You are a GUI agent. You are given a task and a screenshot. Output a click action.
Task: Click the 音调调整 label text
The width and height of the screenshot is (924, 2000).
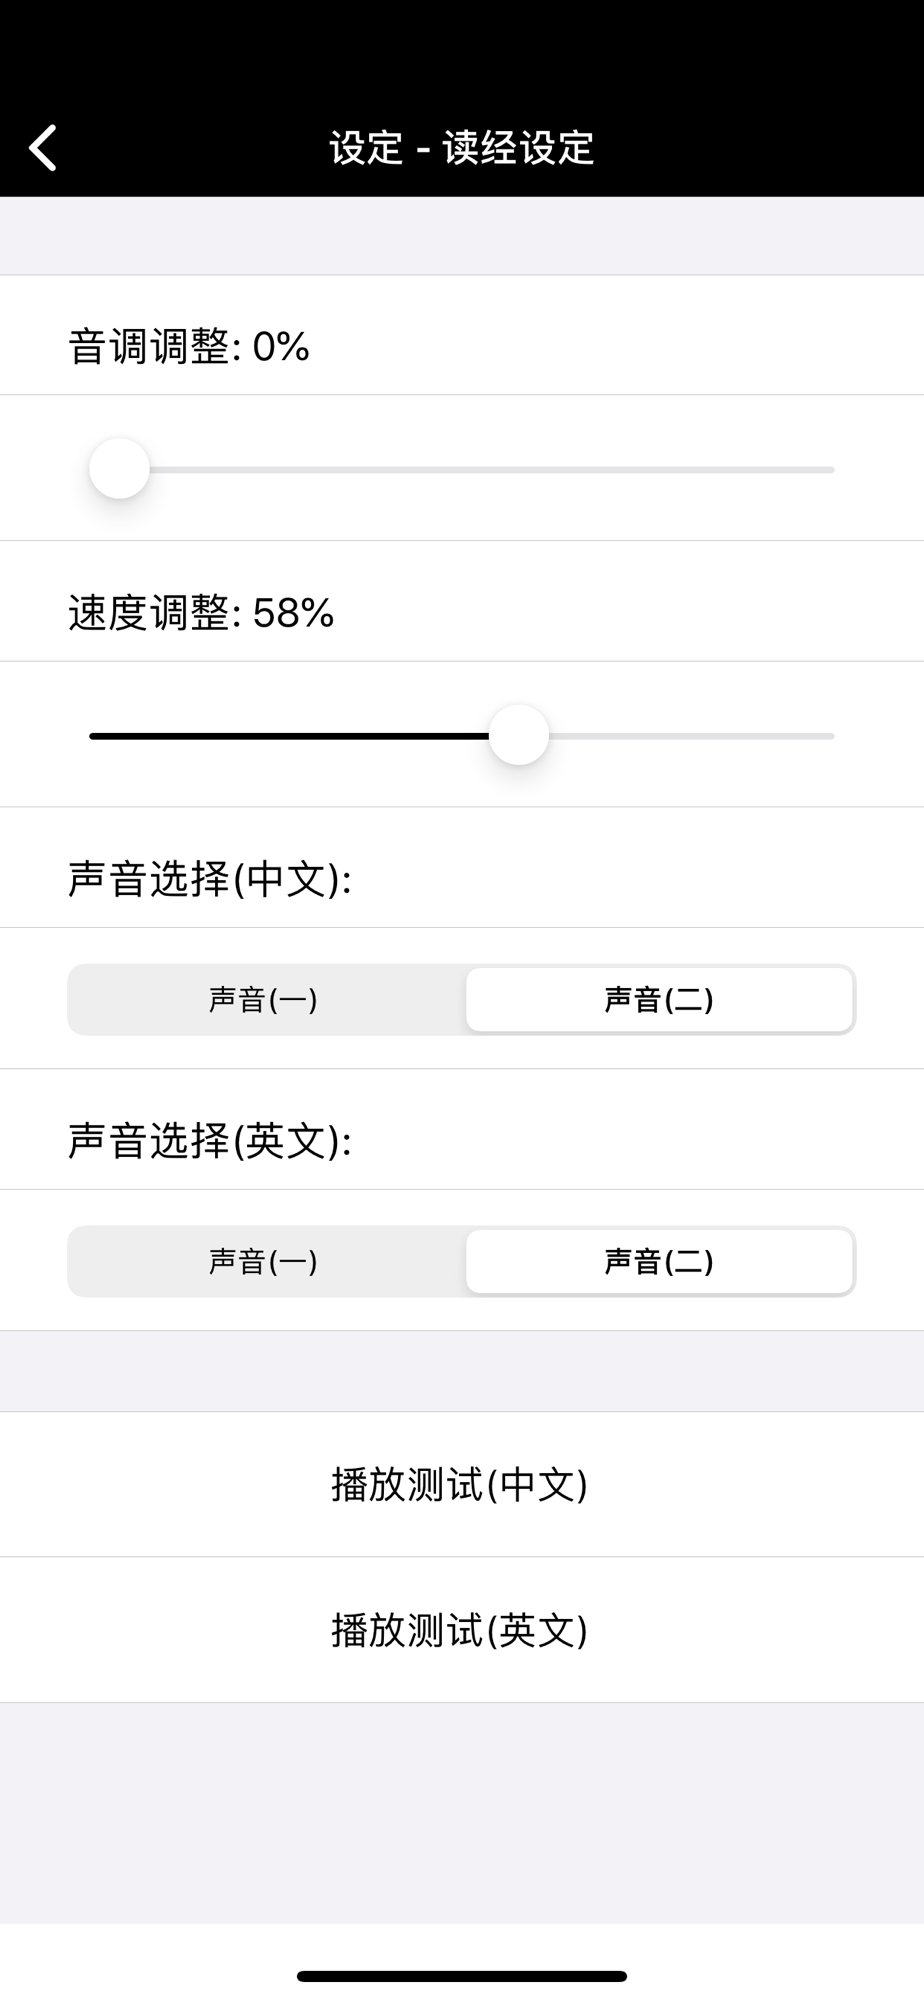150,347
